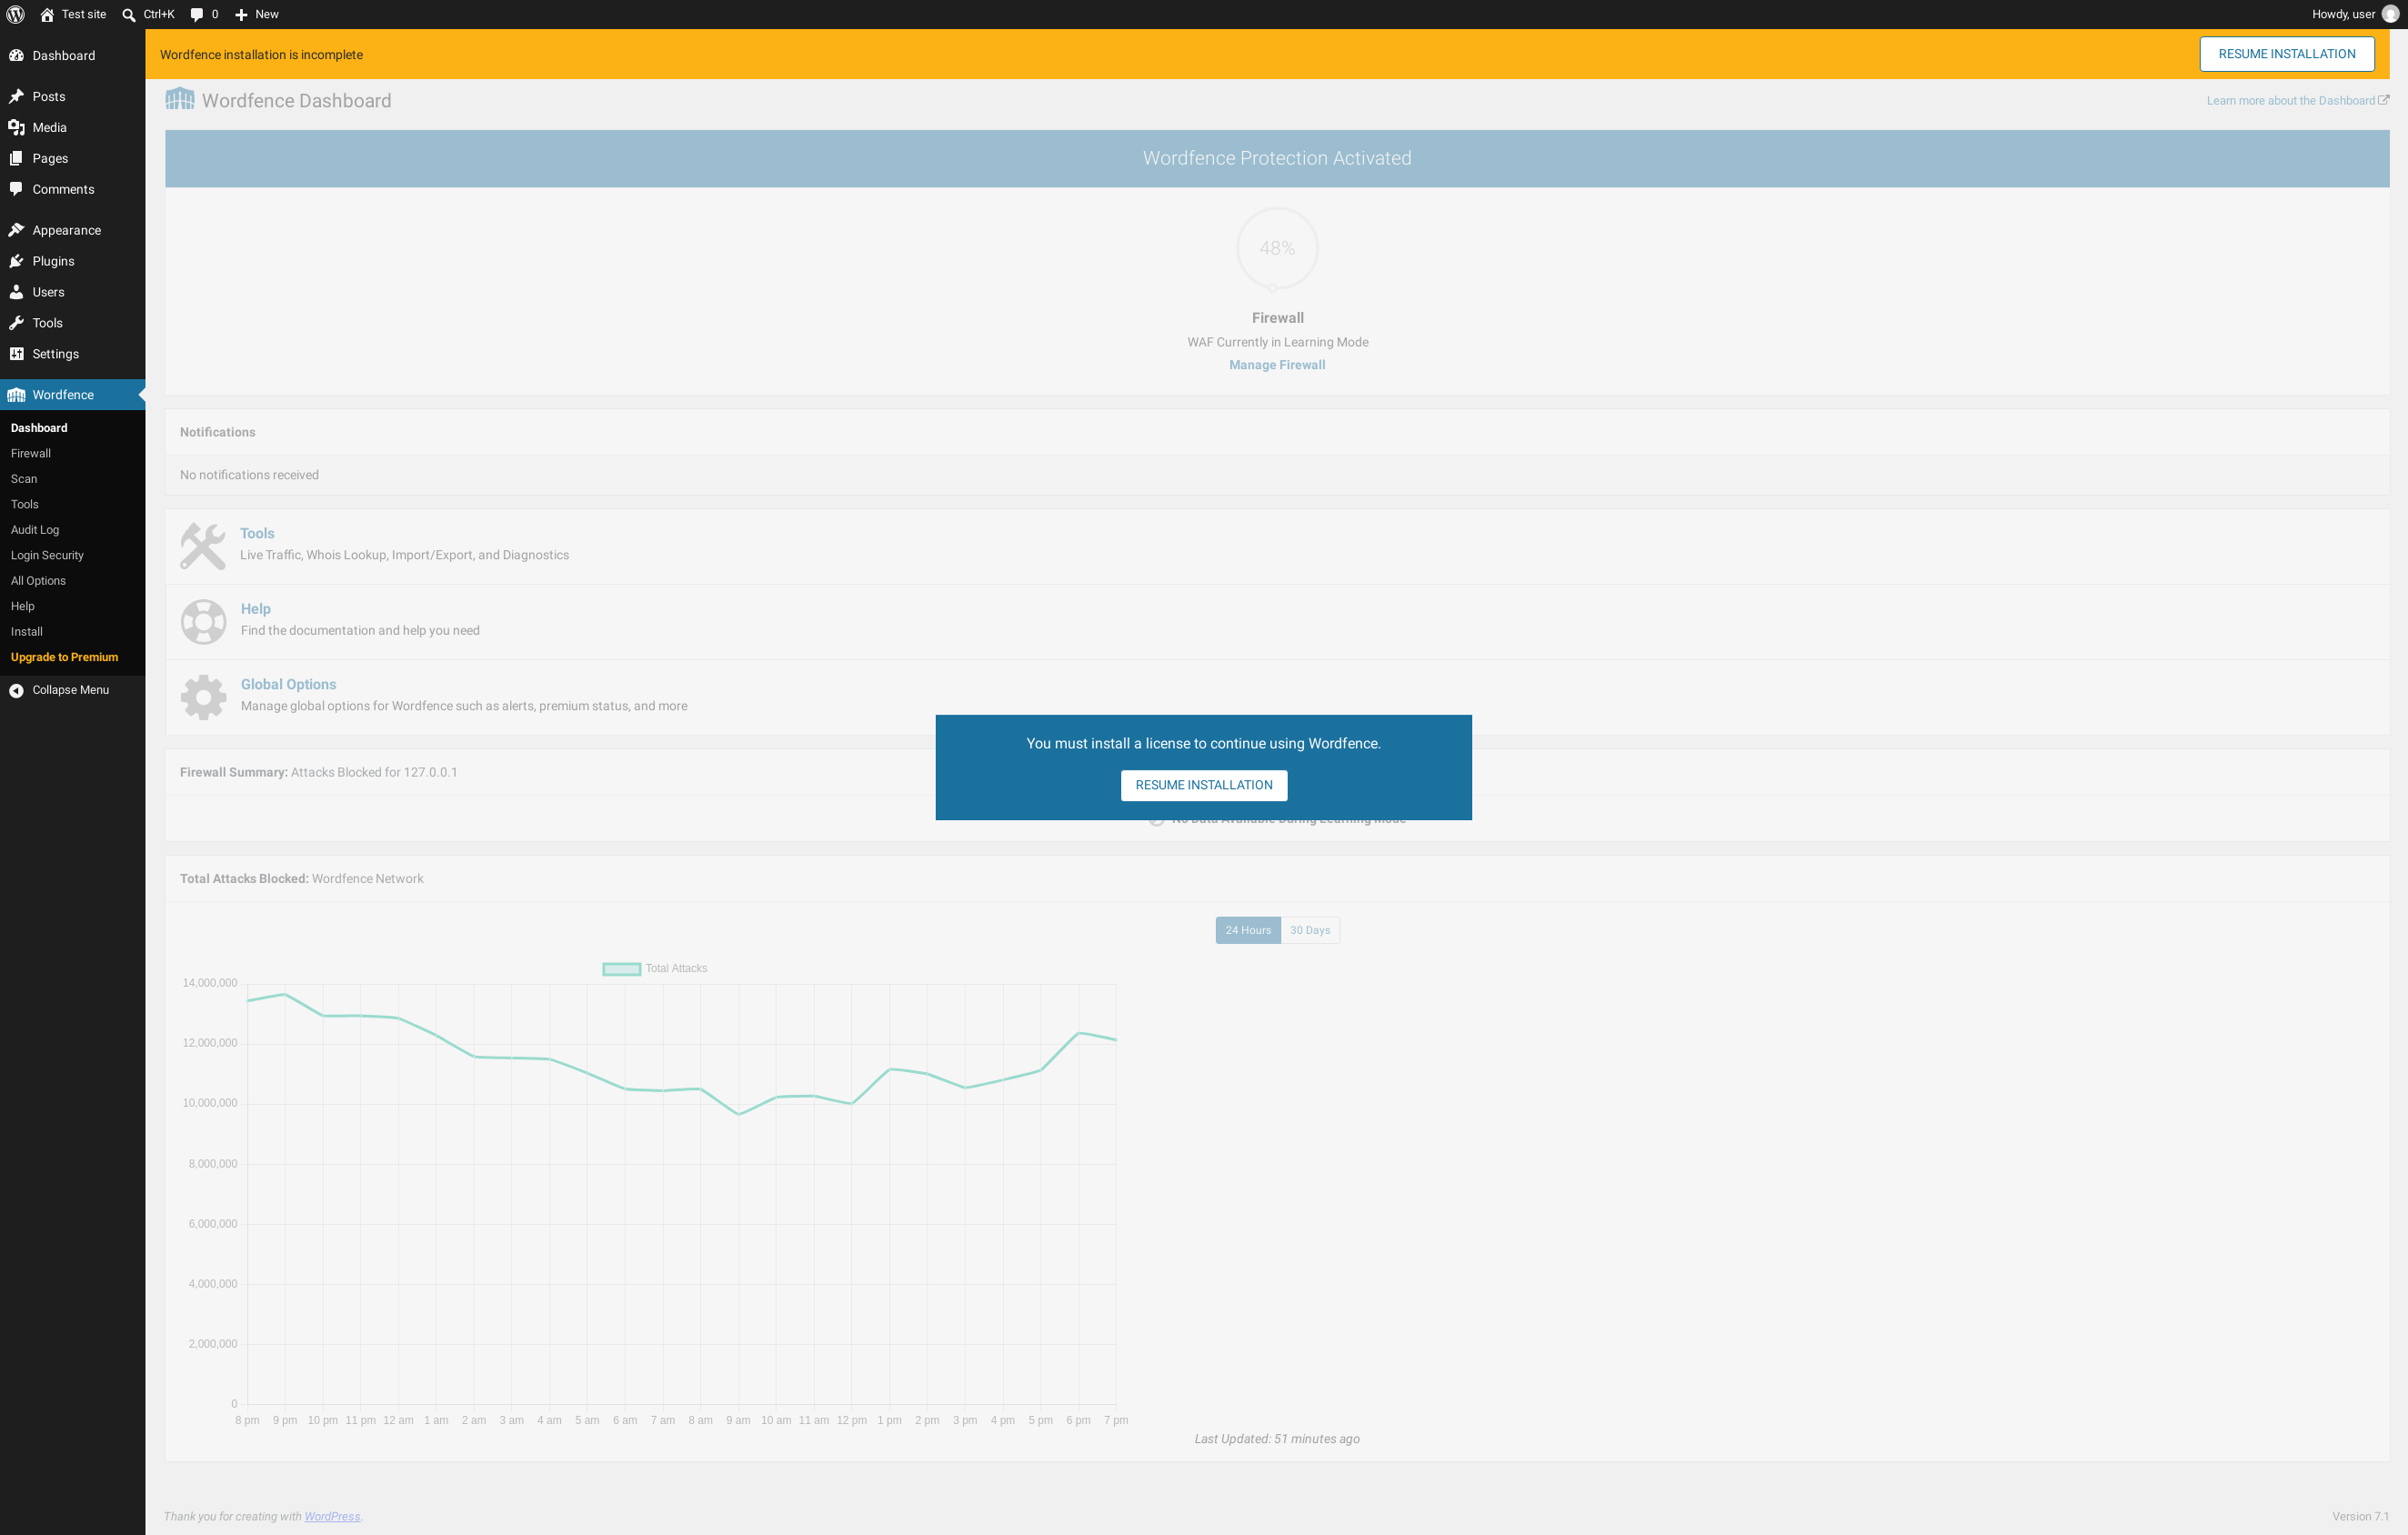The image size is (2408, 1535).
Task: Click the Dashboard gauge icon in sidebar
Action: tap(16, 55)
